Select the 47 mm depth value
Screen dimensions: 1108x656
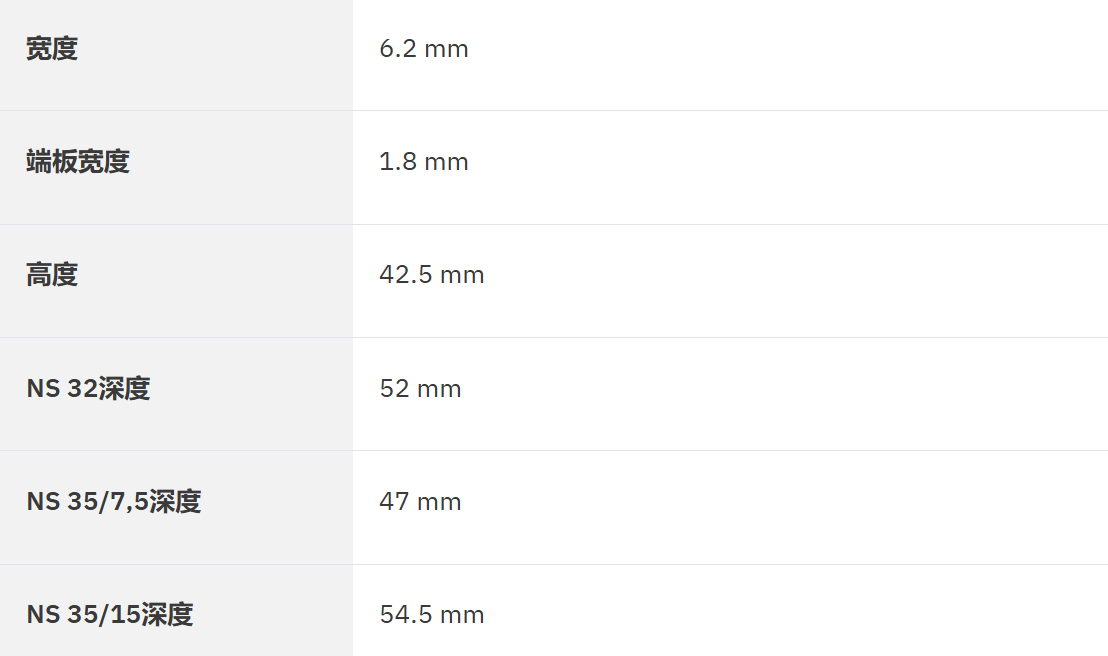tap(420, 501)
